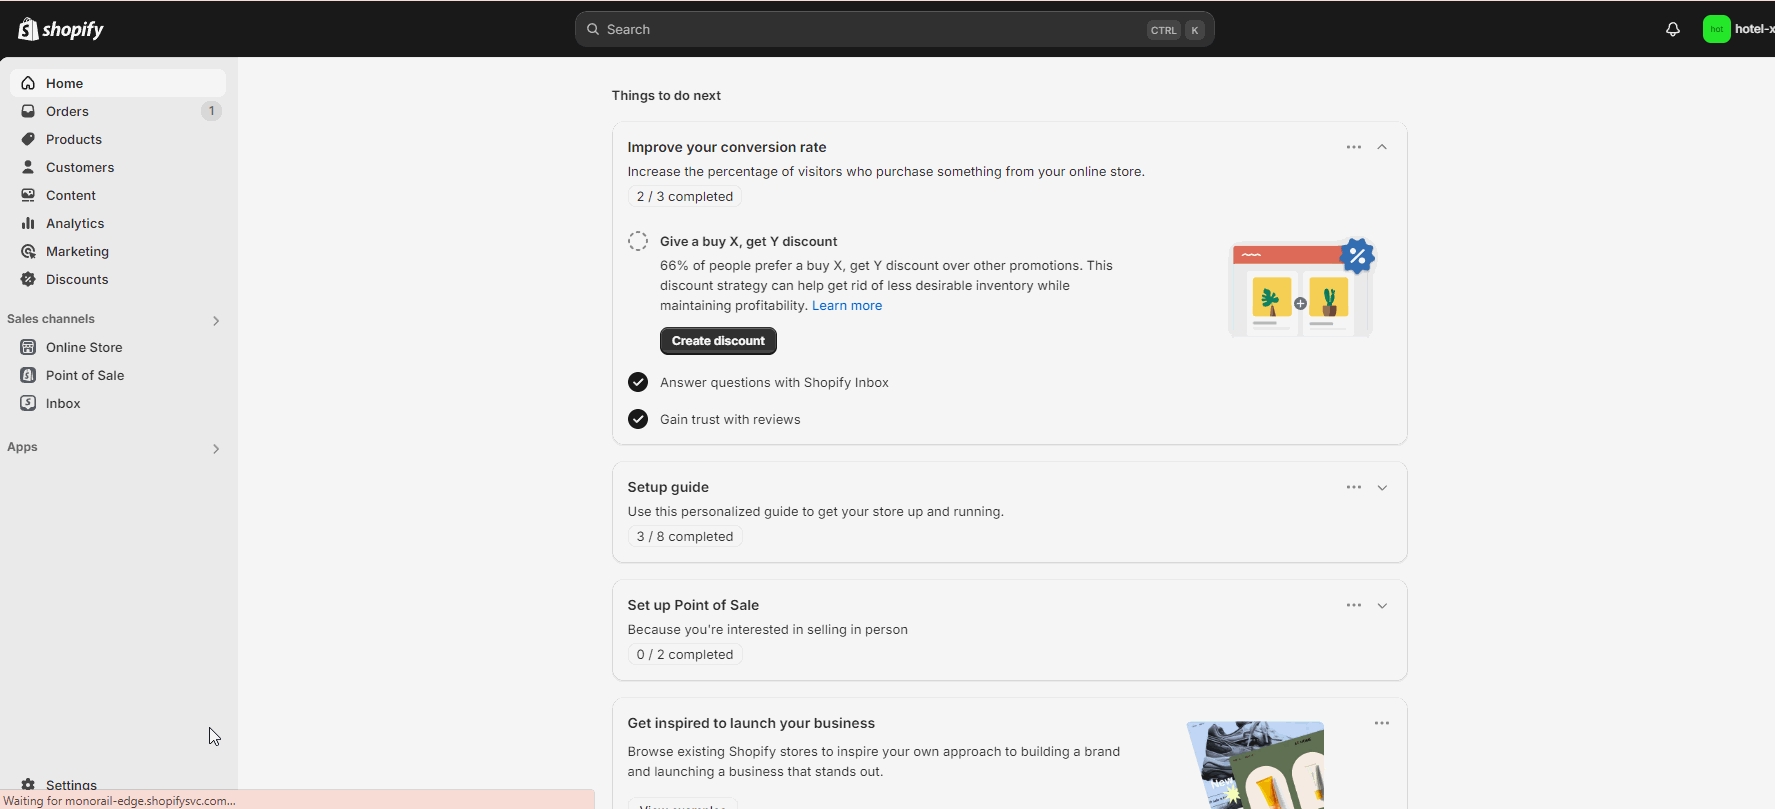Click the Point of Sale icon
The height and width of the screenshot is (809, 1775).
point(28,375)
